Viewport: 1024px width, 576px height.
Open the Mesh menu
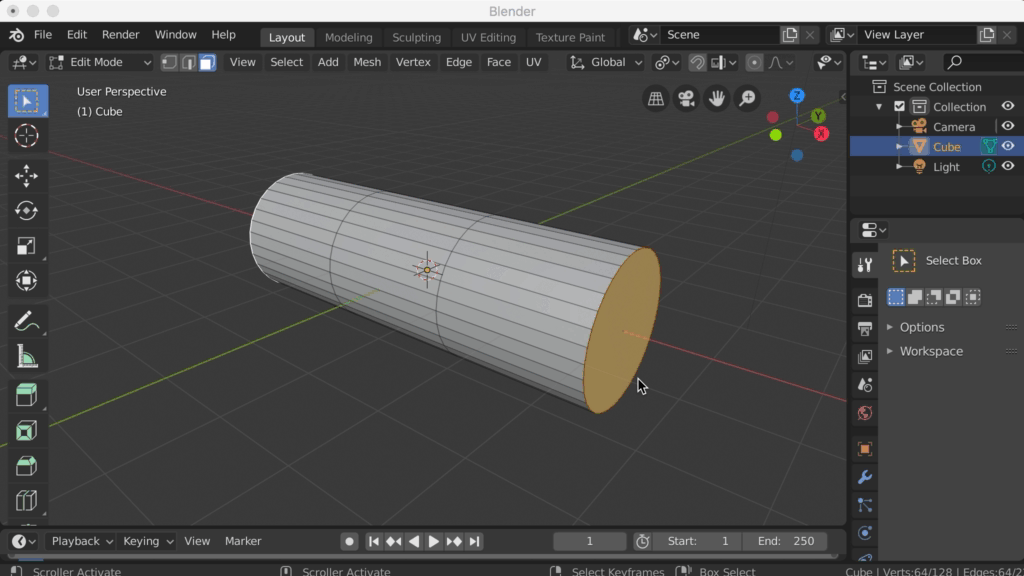click(367, 62)
